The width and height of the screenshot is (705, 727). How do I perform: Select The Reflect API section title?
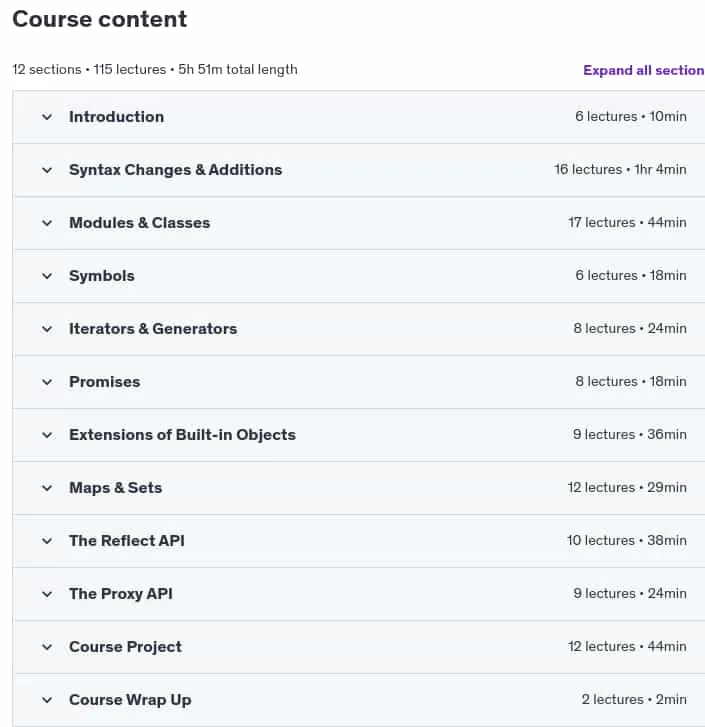pyautogui.click(x=127, y=541)
